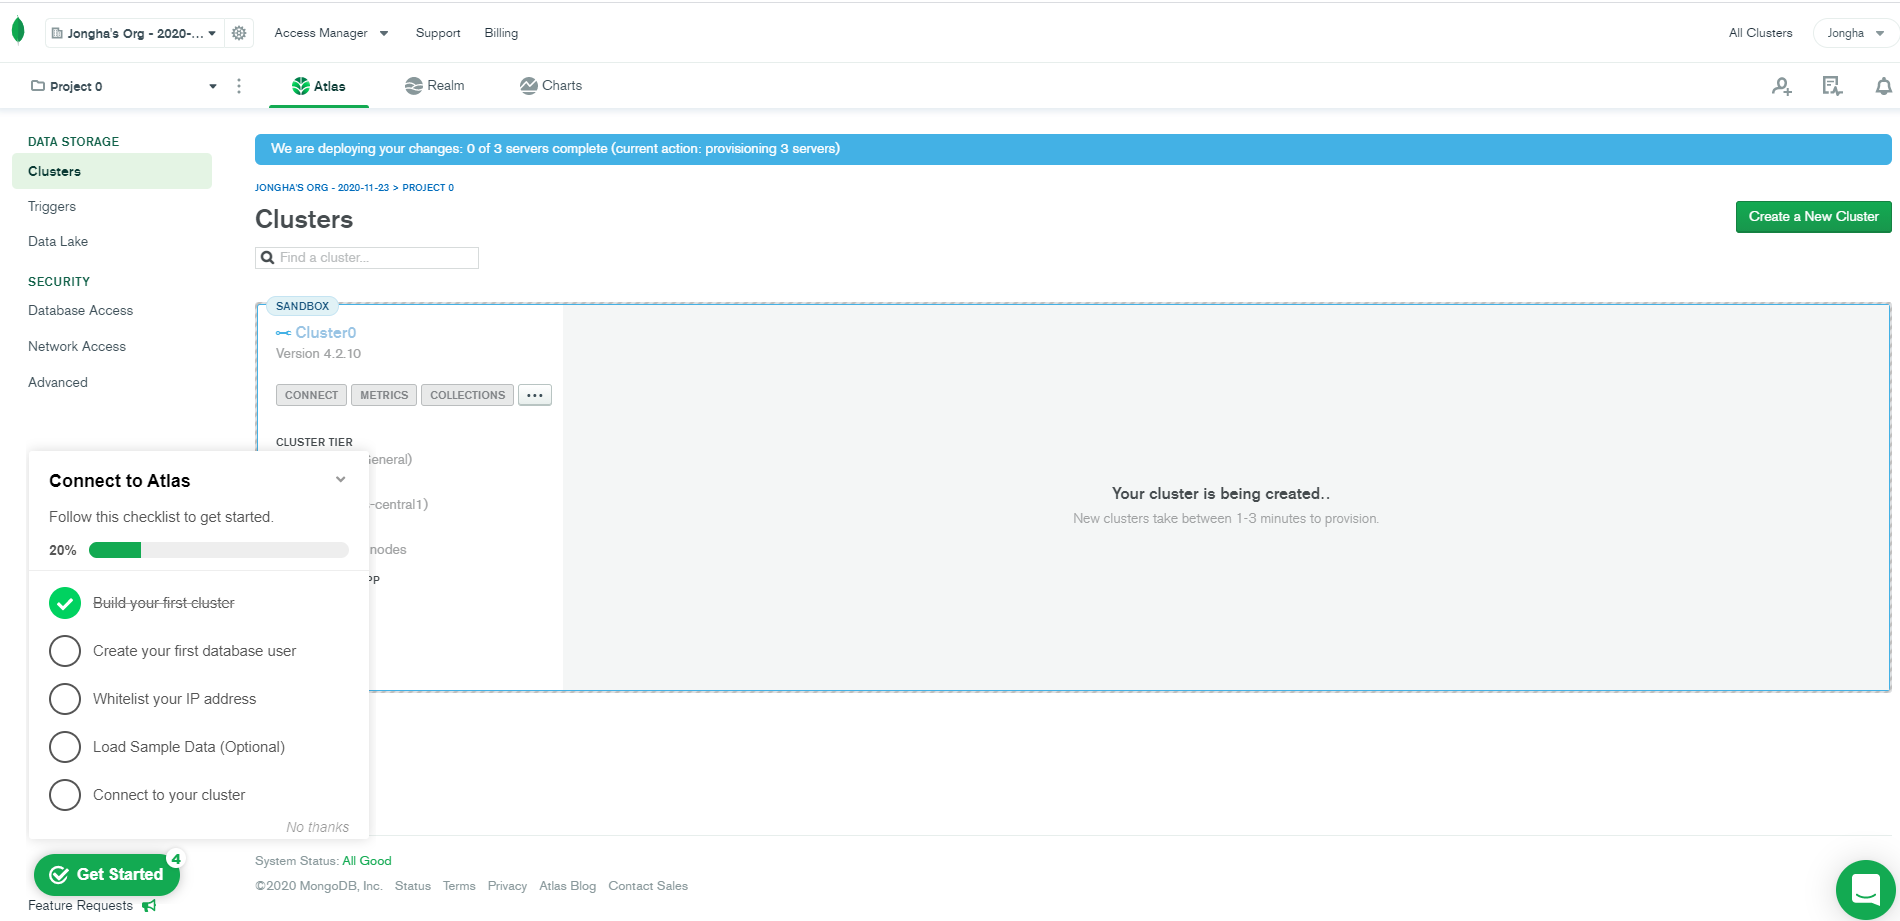The image size is (1900, 921).
Task: Open the Support menu item
Action: [x=438, y=33]
